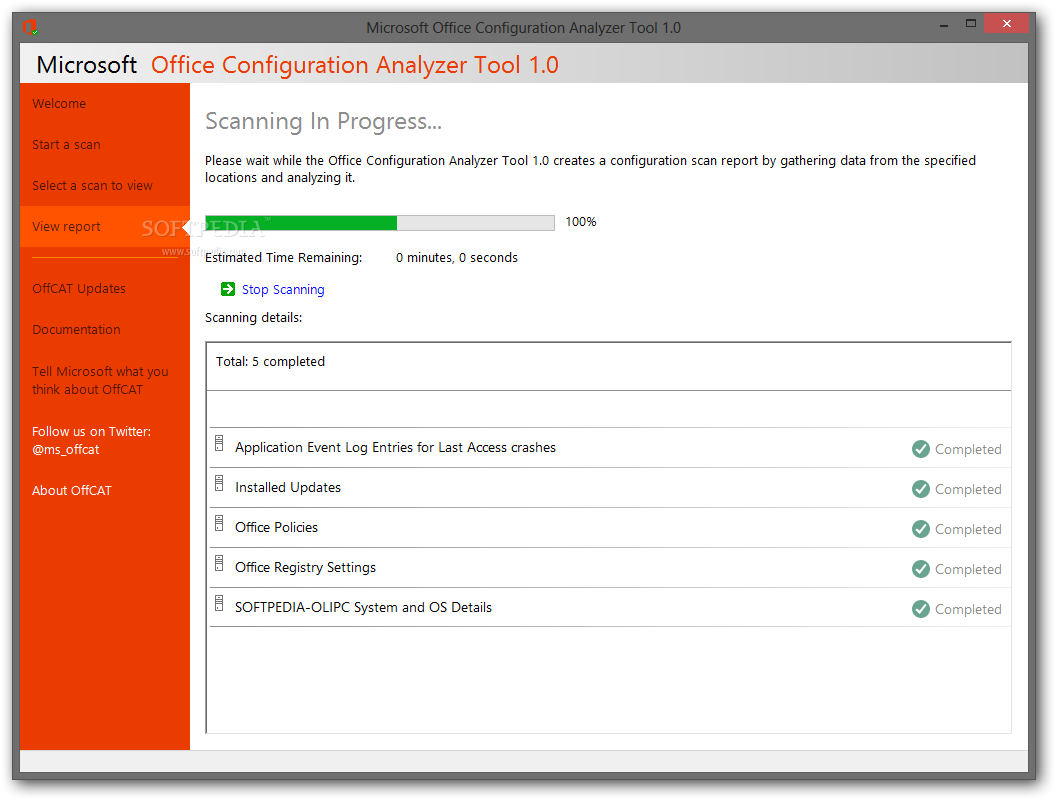The height and width of the screenshot is (800, 1056).
Task: Click the 'Scanning details:' label
Action: coord(253,318)
